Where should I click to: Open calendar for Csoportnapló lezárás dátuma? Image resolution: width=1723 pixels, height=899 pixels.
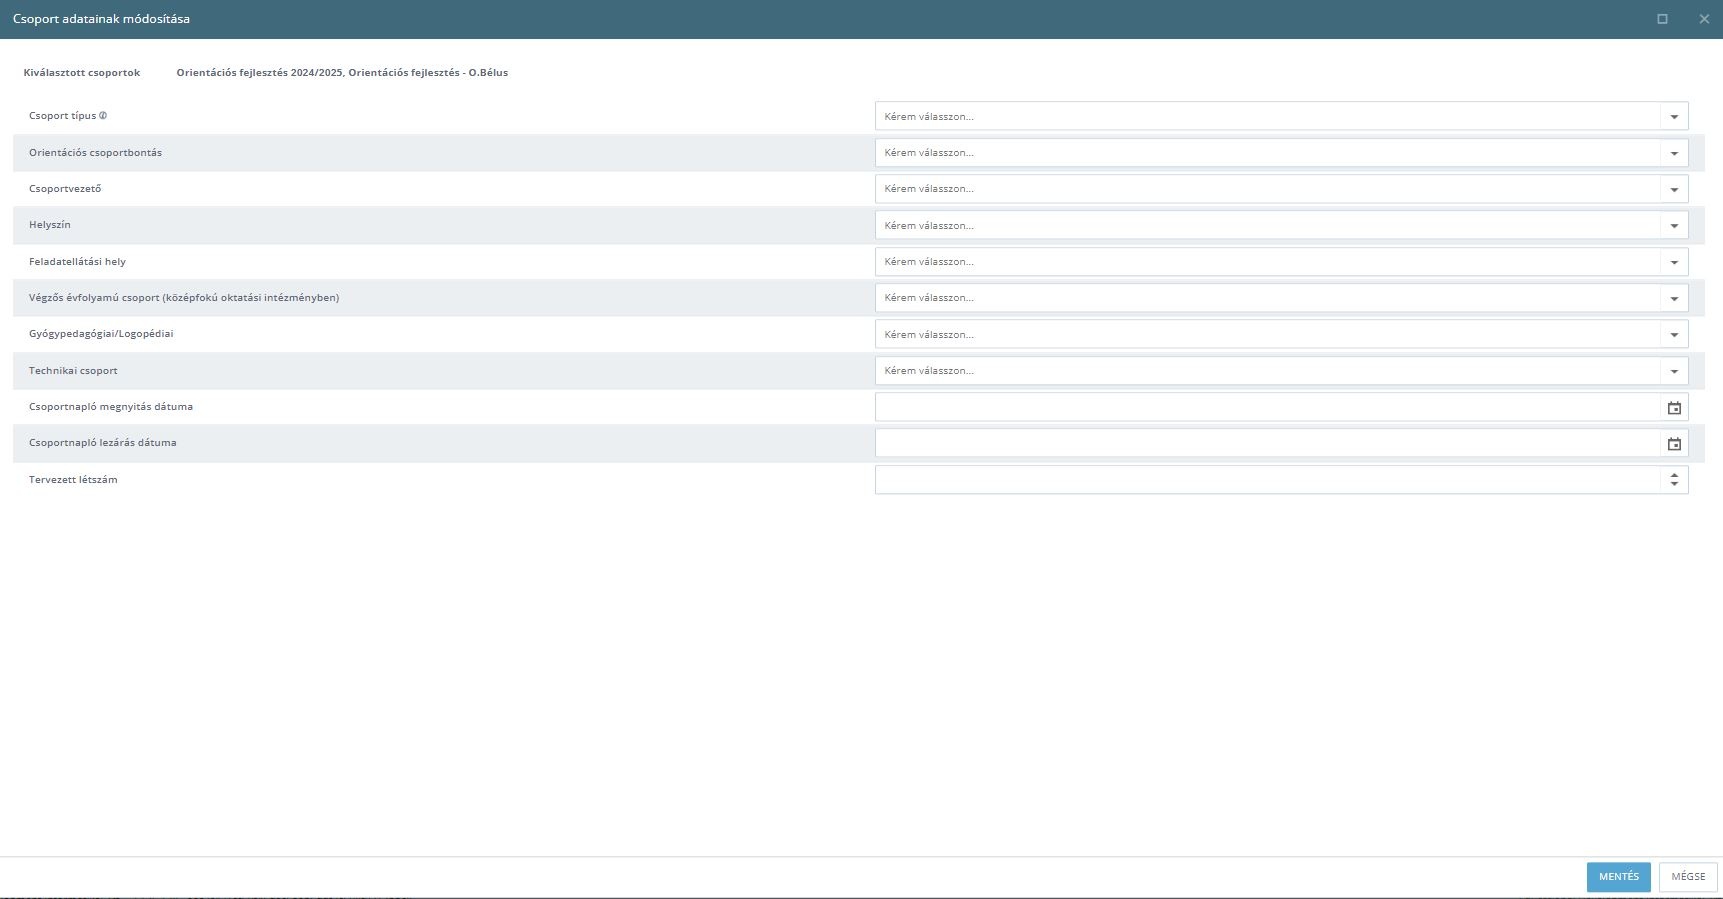1674,444
